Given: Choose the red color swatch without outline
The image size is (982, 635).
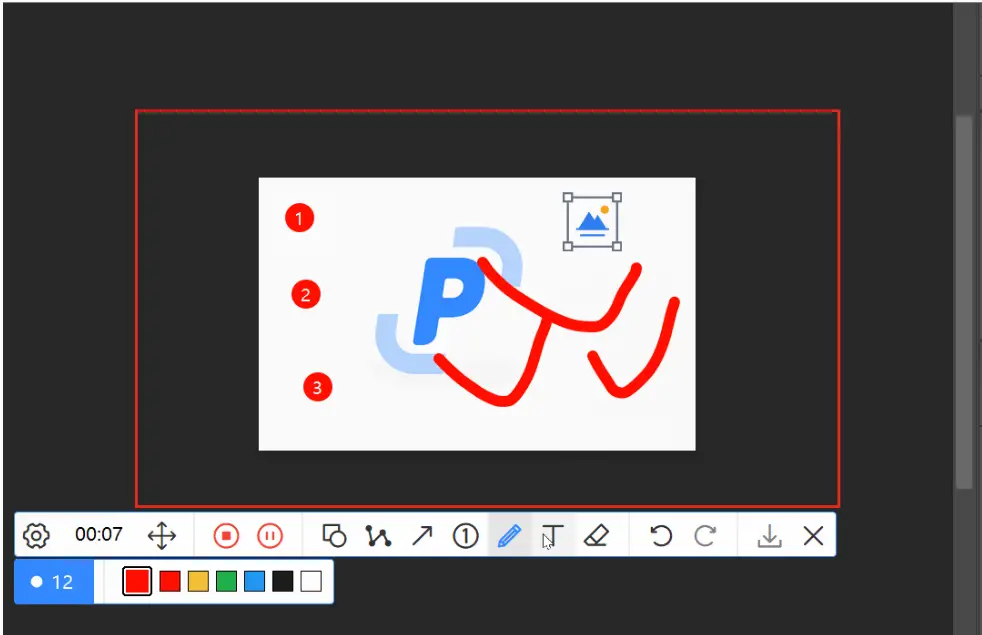Looking at the screenshot, I should 170,581.
